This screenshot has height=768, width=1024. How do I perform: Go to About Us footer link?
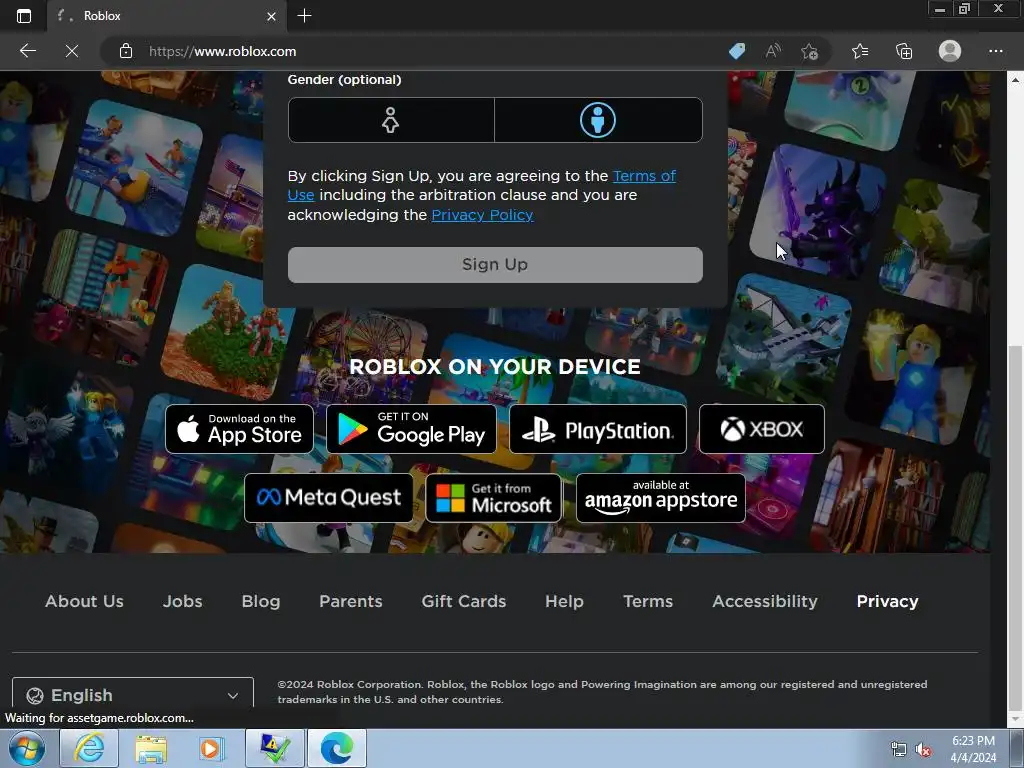tap(84, 601)
